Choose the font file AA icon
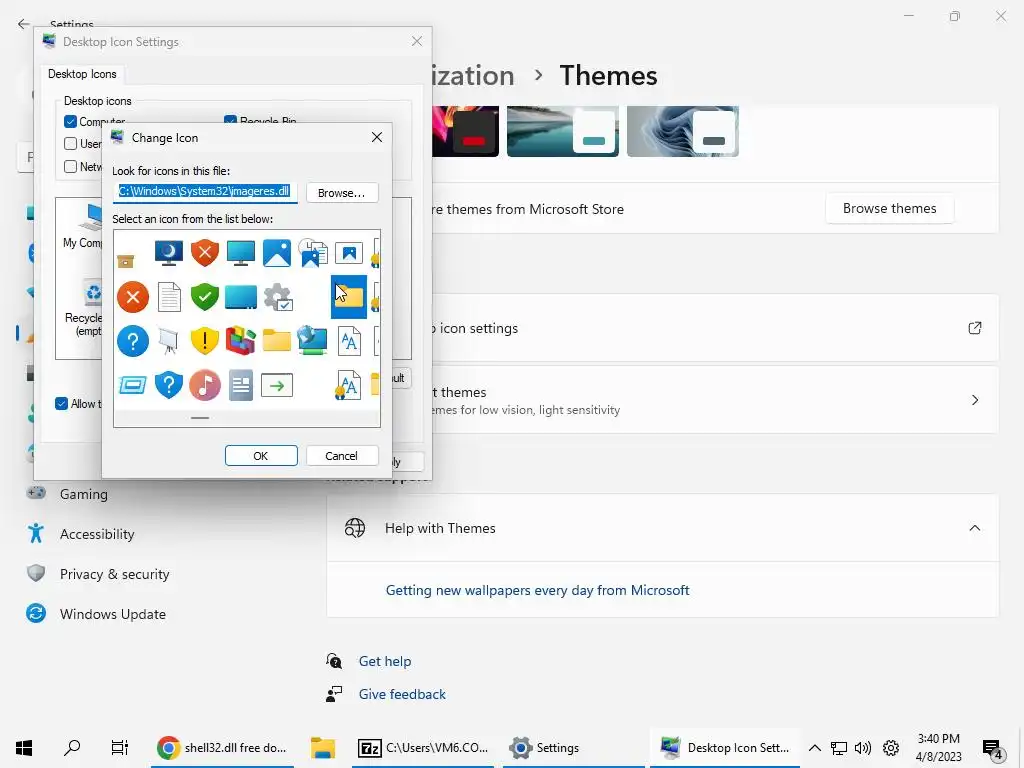This screenshot has height=768, width=1024. [x=349, y=341]
